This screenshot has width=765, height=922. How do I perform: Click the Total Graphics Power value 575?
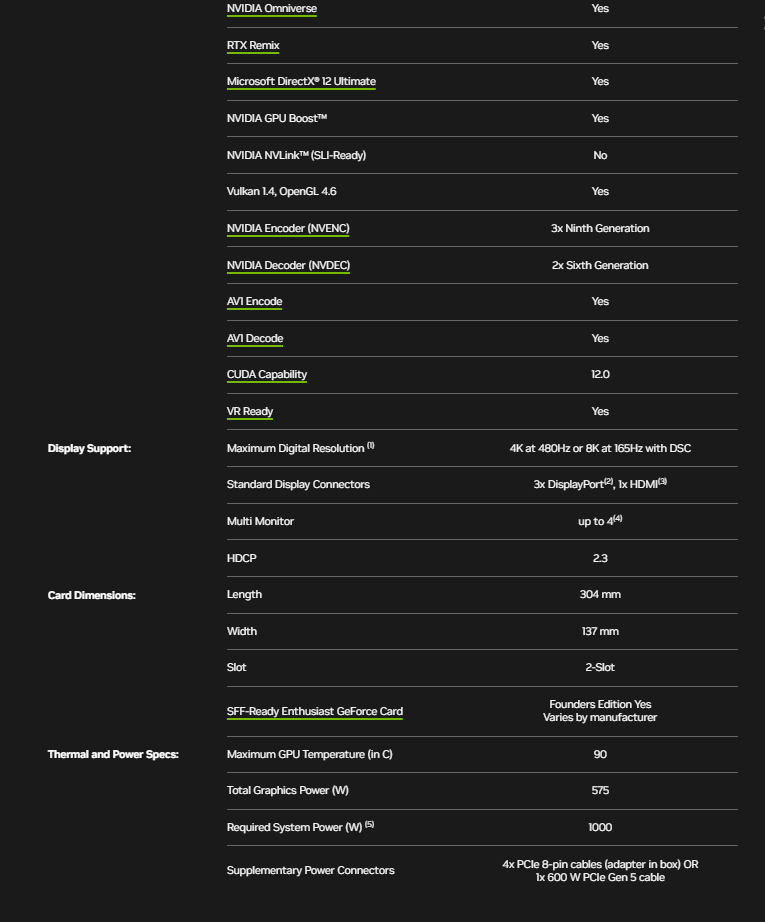click(x=600, y=791)
